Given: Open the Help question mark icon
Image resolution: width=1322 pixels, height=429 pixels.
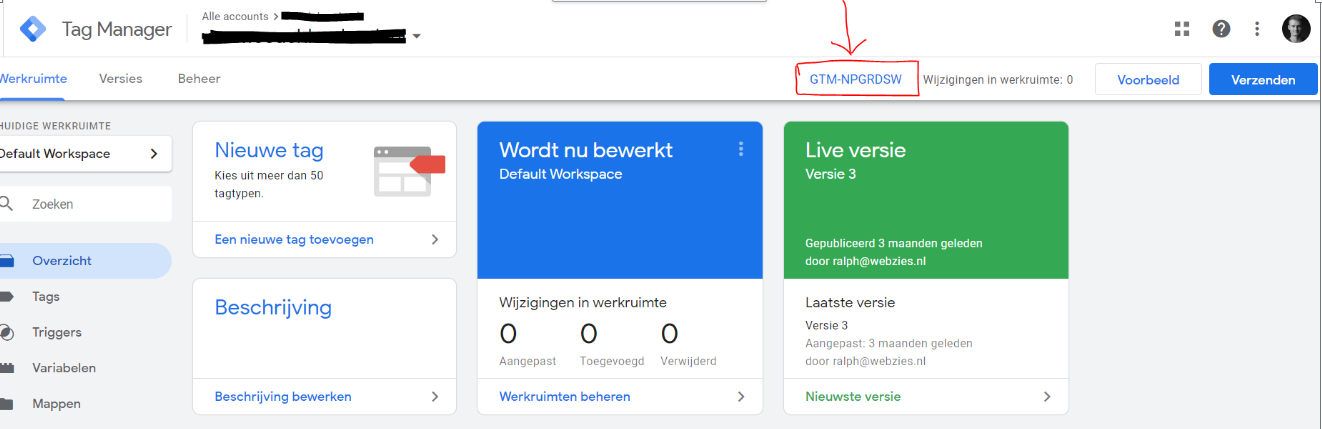Looking at the screenshot, I should [x=1221, y=29].
